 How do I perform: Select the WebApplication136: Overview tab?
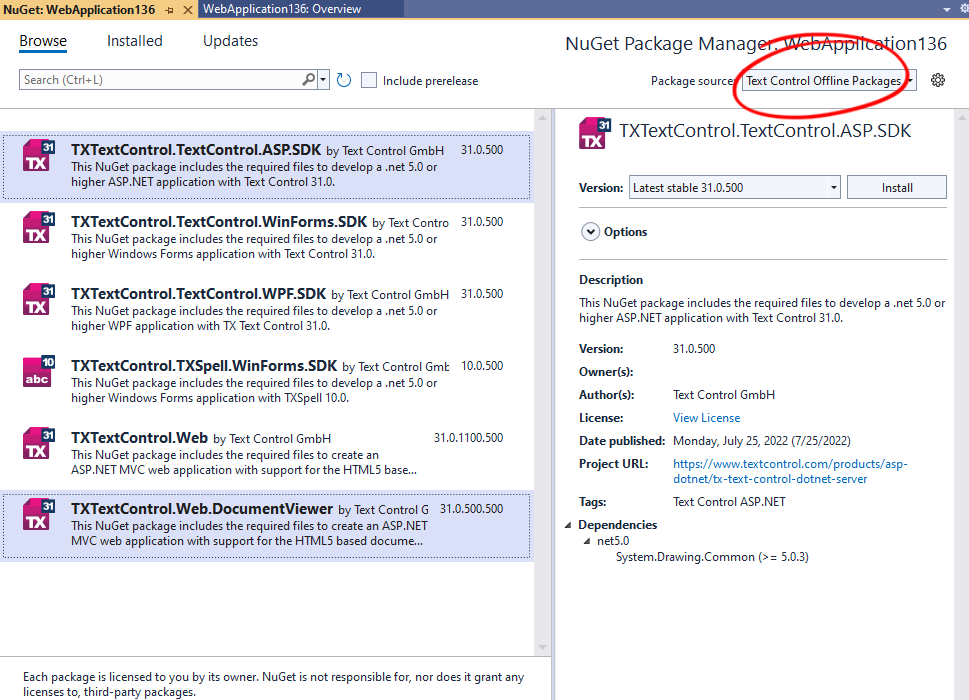(x=282, y=9)
